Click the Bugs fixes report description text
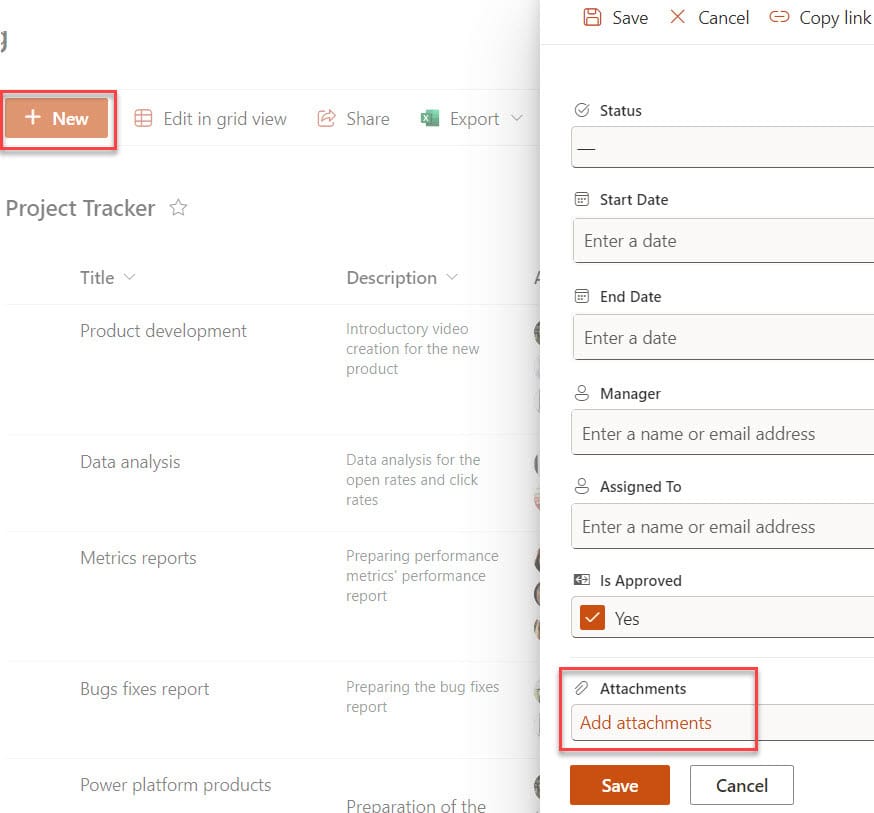874x813 pixels. (x=422, y=697)
